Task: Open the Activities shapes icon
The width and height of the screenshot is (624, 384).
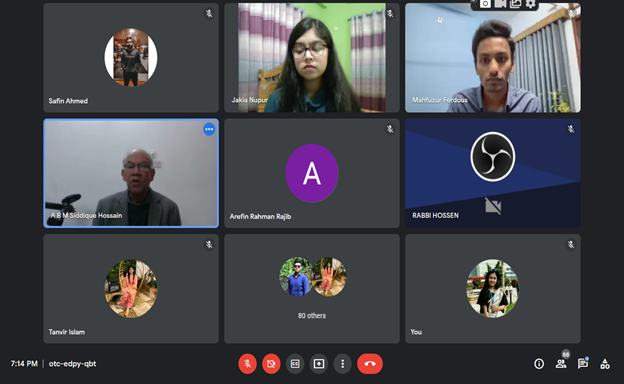Action: 605,364
